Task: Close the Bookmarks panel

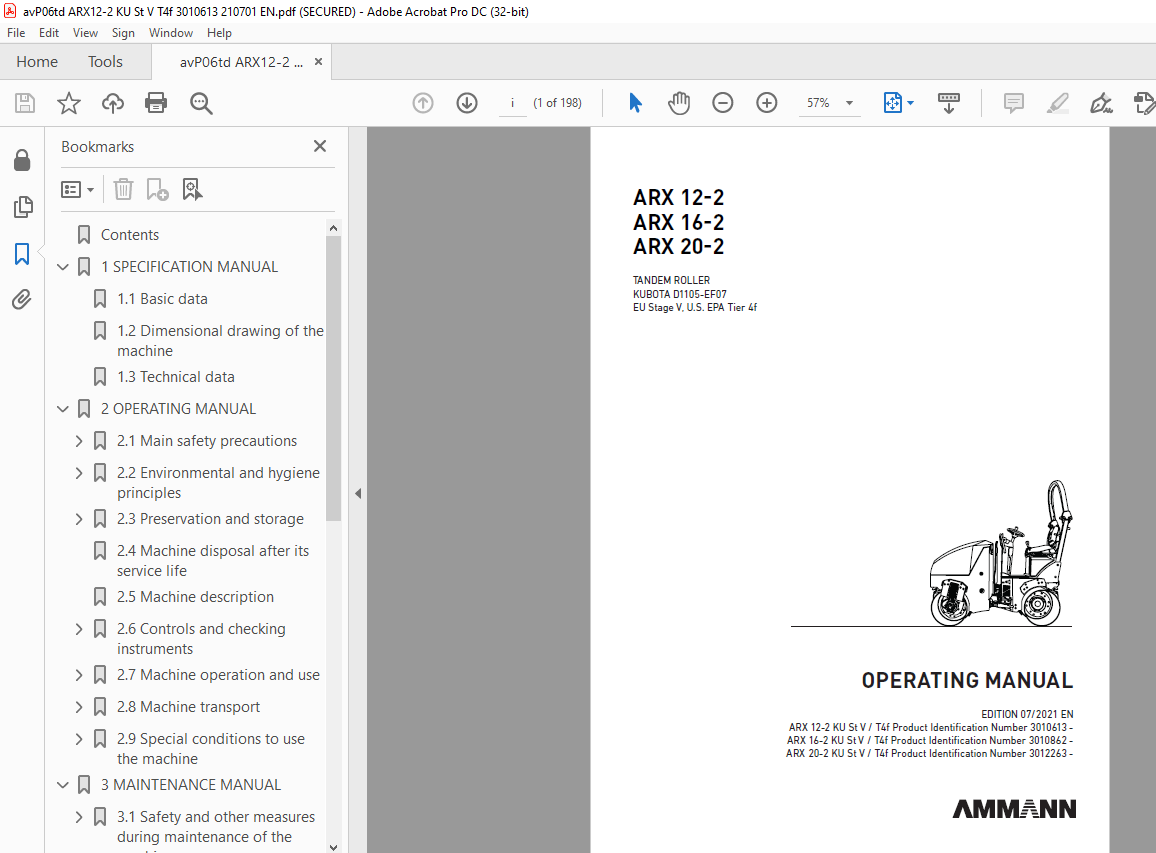Action: click(320, 146)
